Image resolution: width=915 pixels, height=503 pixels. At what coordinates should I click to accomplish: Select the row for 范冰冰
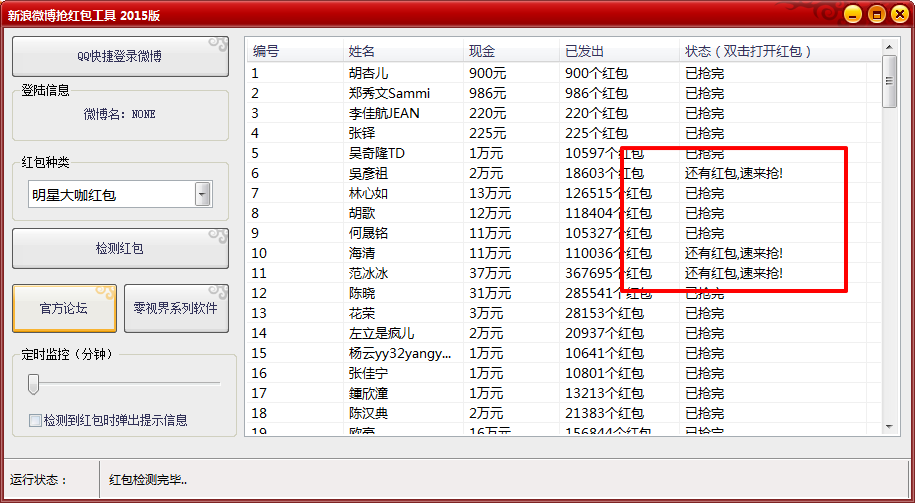(564, 273)
